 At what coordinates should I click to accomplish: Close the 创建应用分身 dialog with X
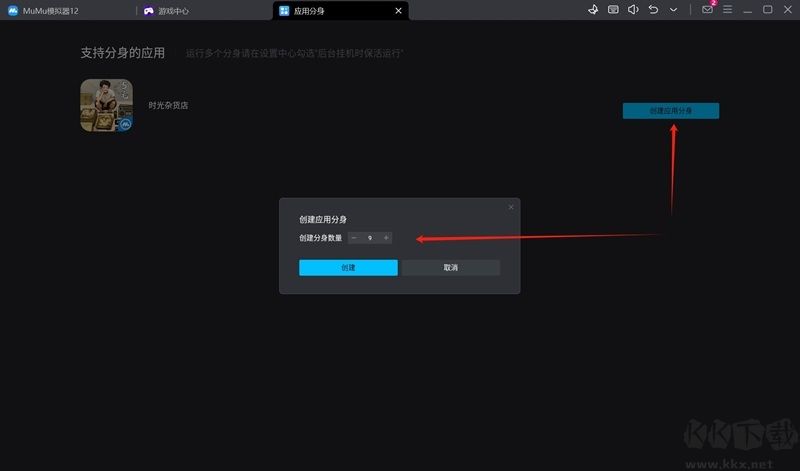[510, 207]
